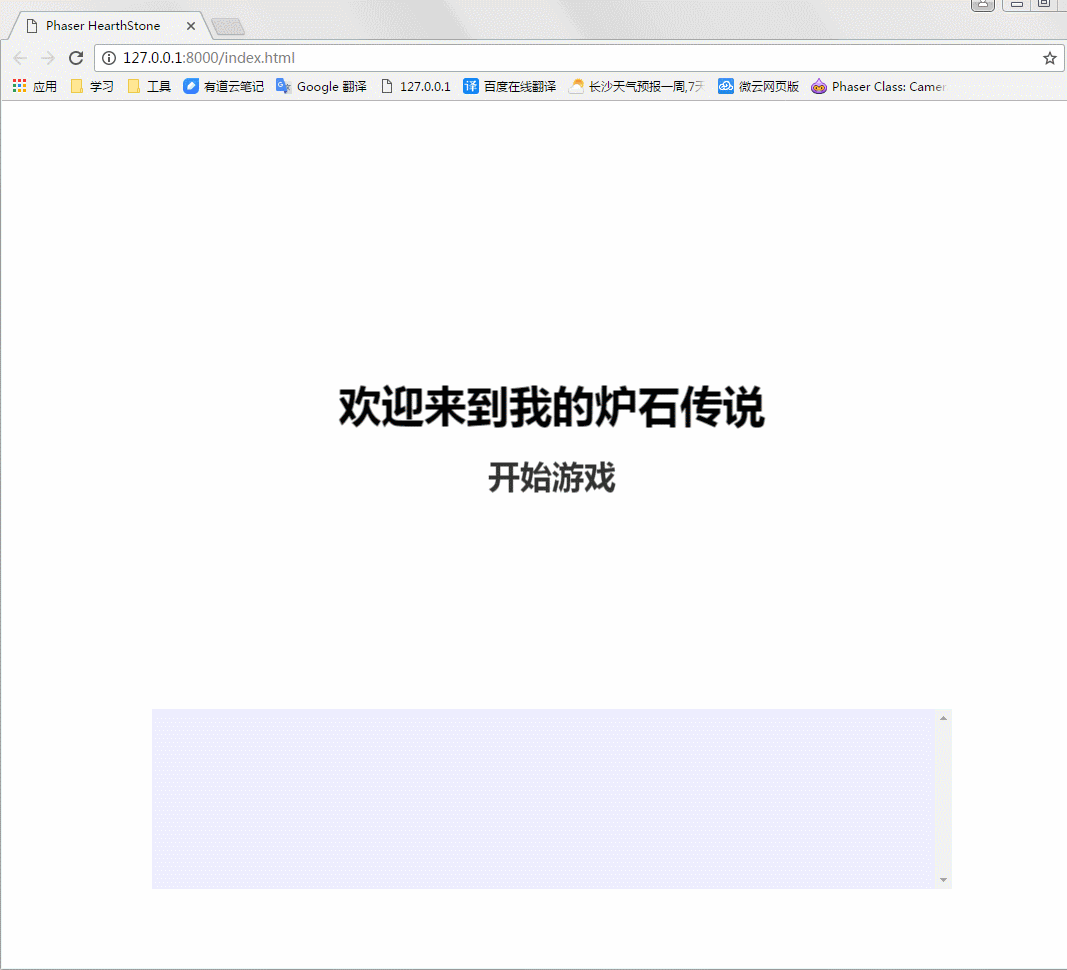Click the scroll up arrow of log panel
Screen dimensions: 1067x970
(x=943, y=718)
